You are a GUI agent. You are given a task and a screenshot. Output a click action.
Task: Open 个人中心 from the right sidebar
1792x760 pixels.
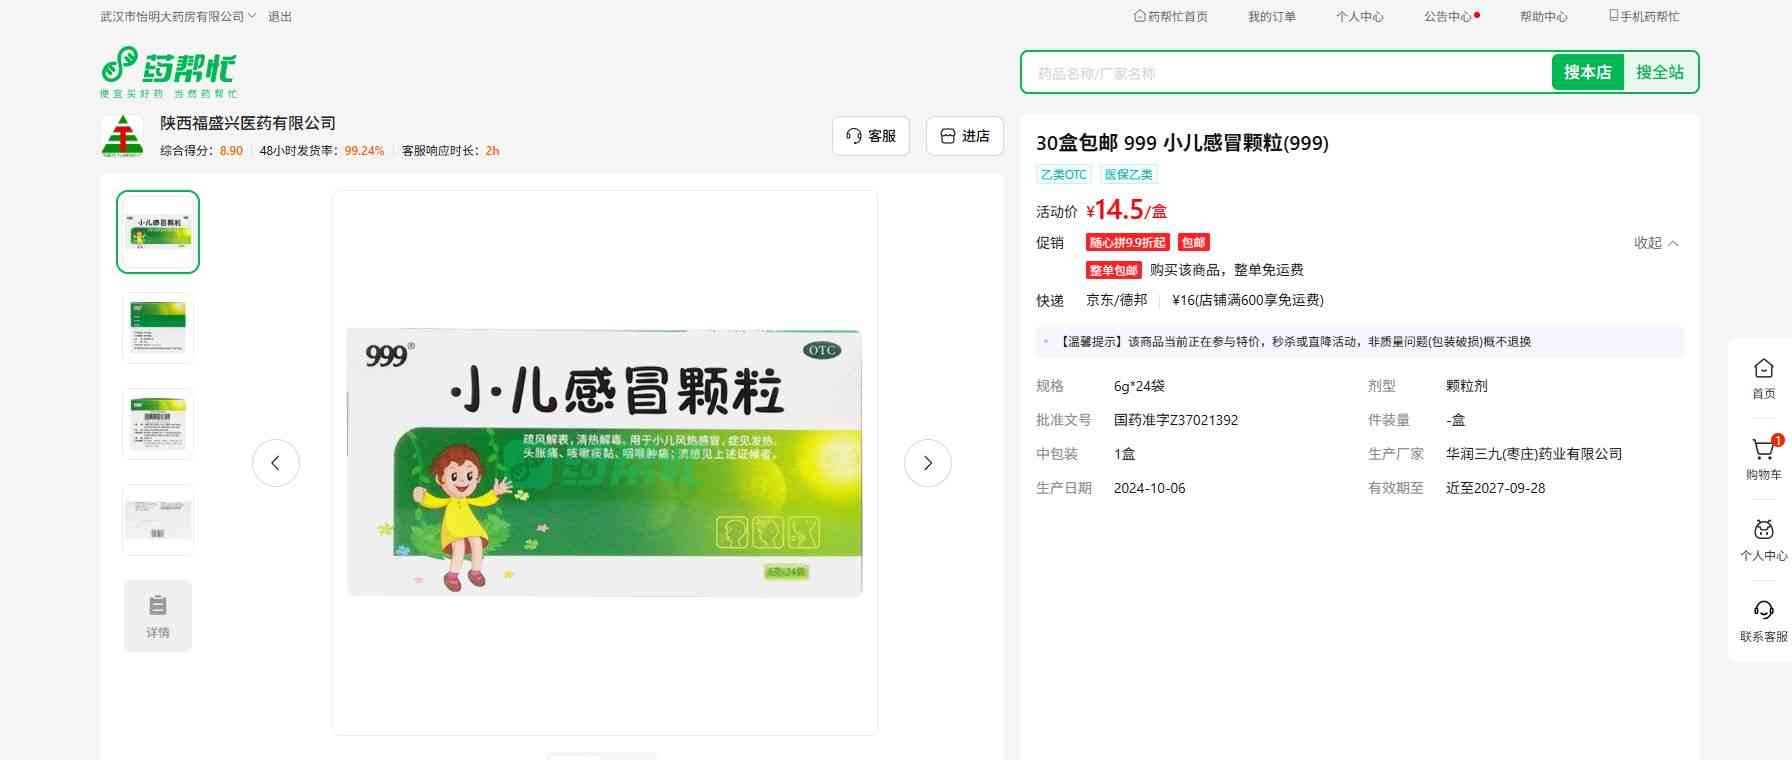[x=1763, y=540]
